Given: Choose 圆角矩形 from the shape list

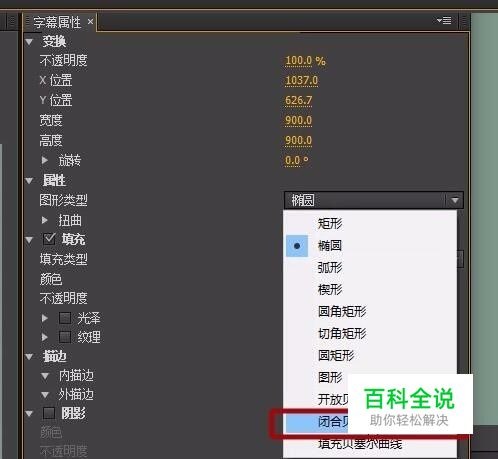Looking at the screenshot, I should [x=370, y=311].
